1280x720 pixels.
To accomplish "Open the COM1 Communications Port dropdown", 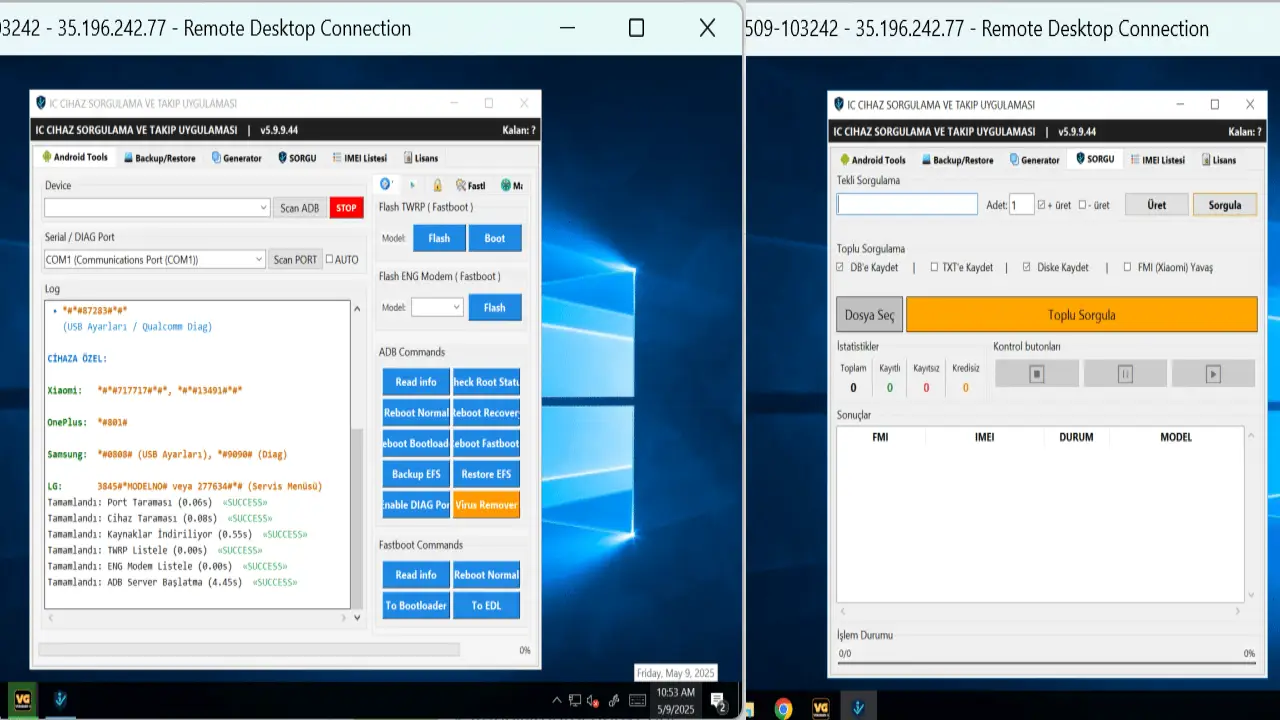I will click(x=155, y=259).
